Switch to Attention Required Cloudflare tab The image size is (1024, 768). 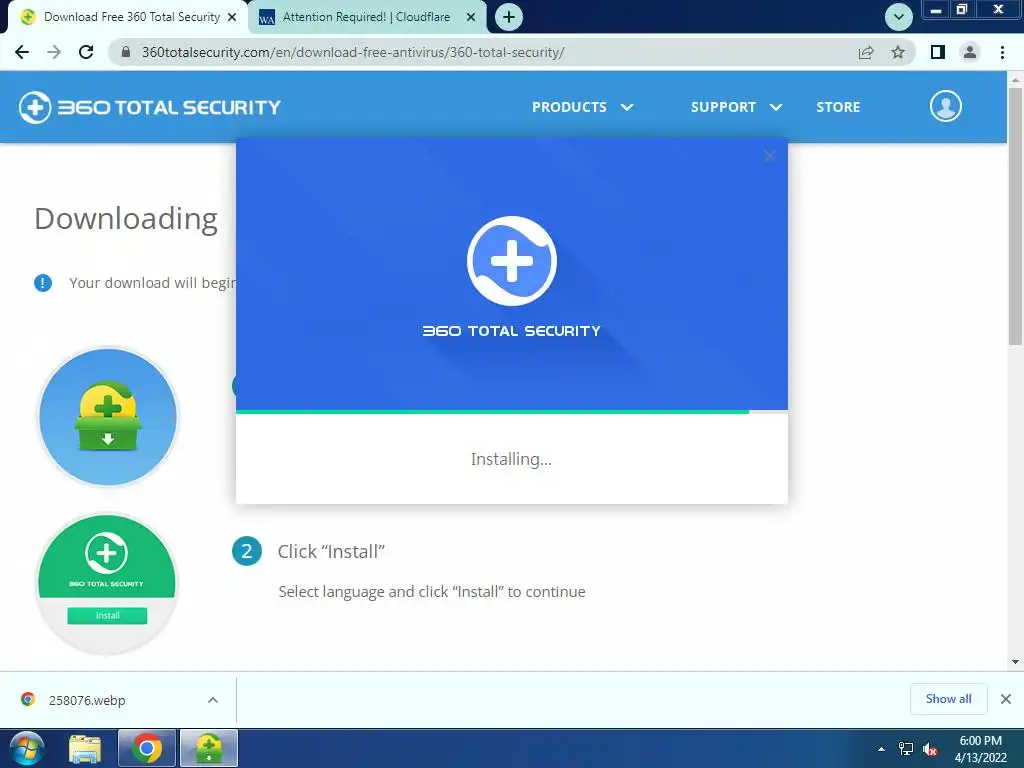(x=366, y=17)
